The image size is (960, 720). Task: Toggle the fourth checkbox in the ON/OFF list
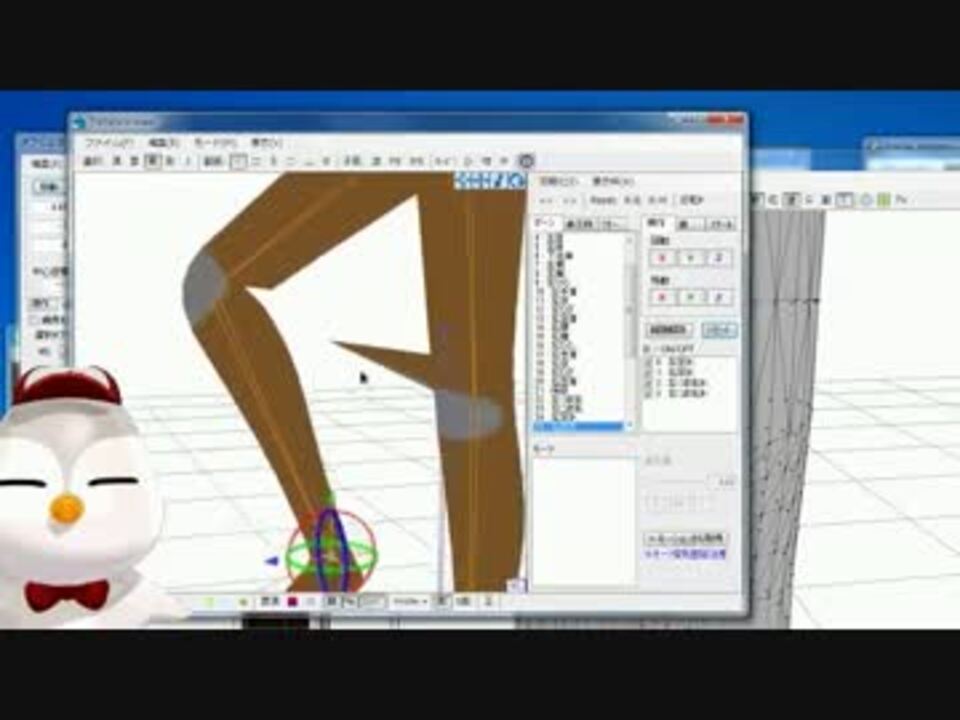(648, 393)
